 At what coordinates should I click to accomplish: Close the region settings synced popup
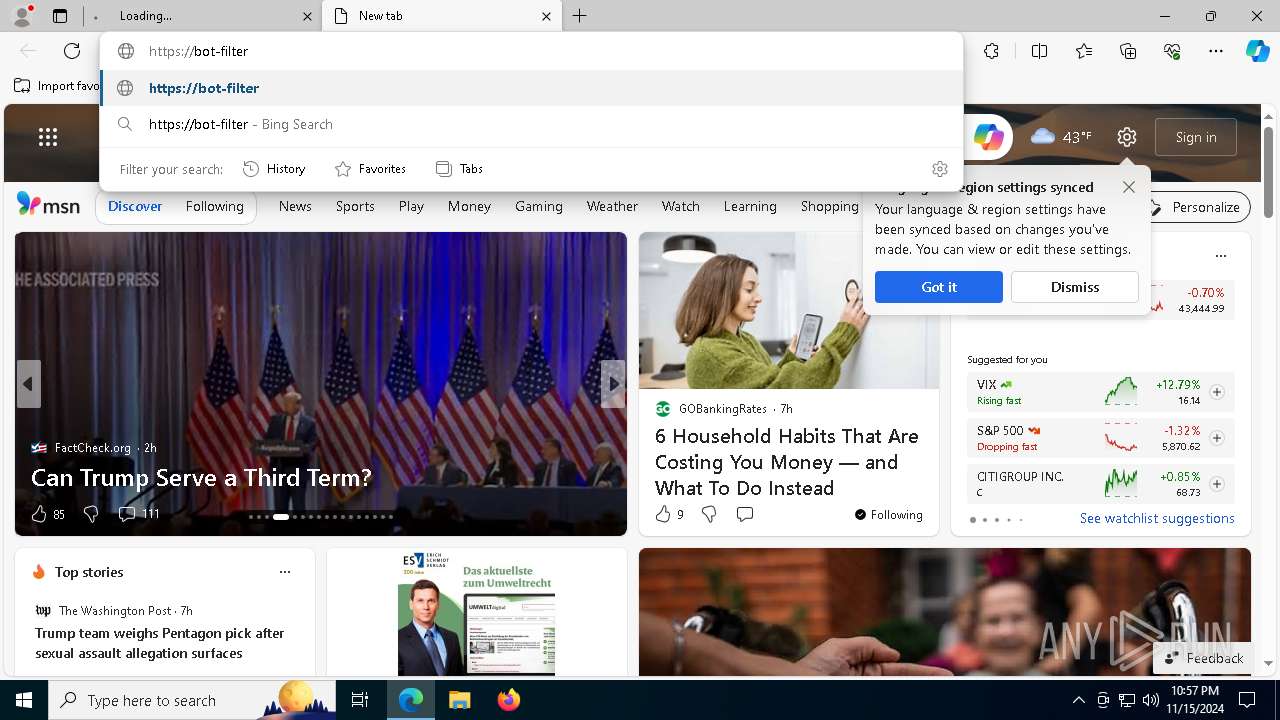(1129, 187)
